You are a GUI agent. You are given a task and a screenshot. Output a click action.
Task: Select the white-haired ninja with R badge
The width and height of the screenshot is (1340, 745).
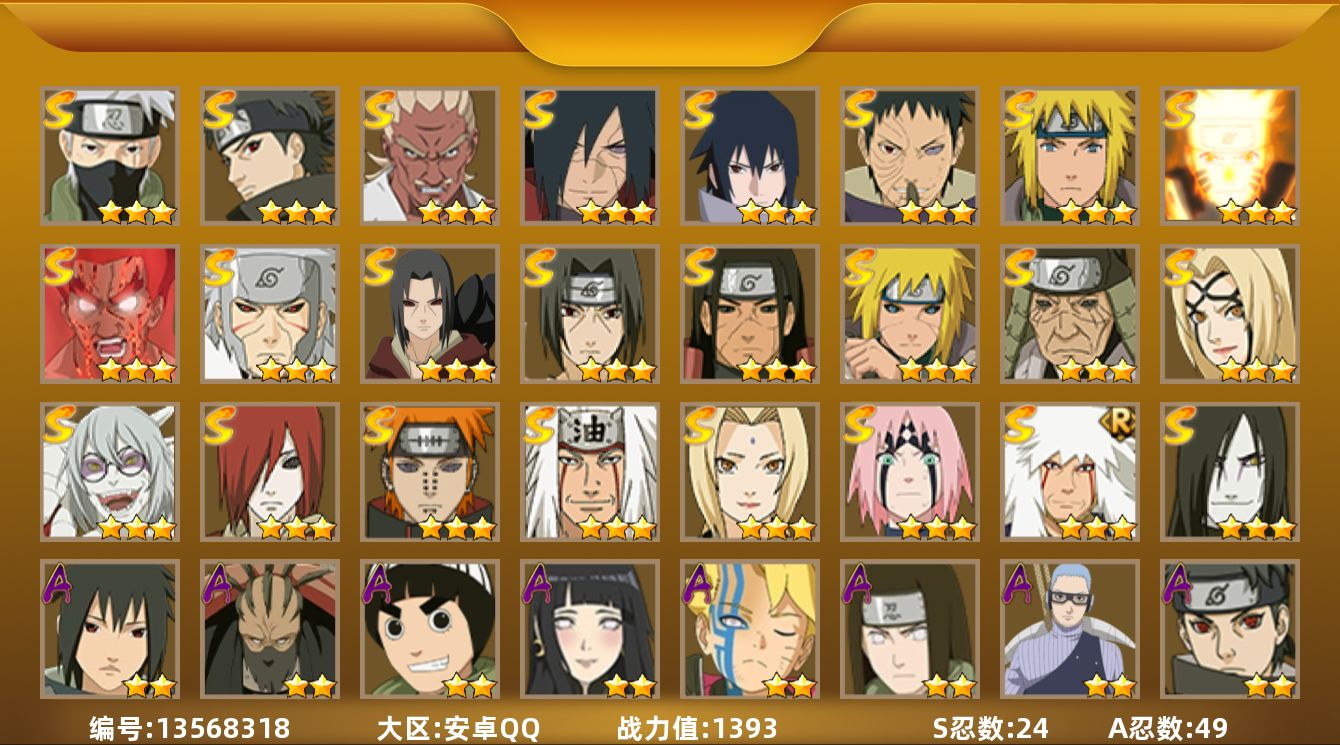point(1070,471)
